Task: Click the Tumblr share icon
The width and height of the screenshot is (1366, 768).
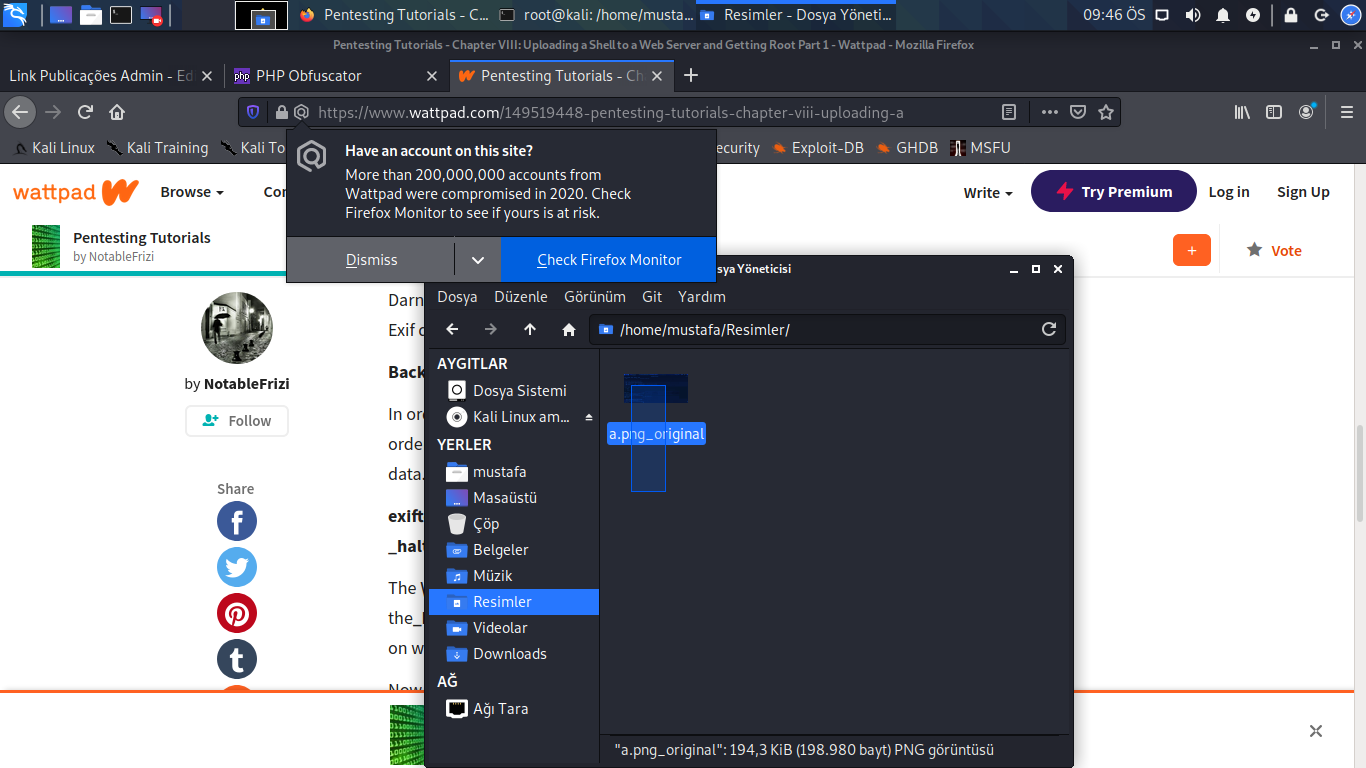Action: pos(237,660)
